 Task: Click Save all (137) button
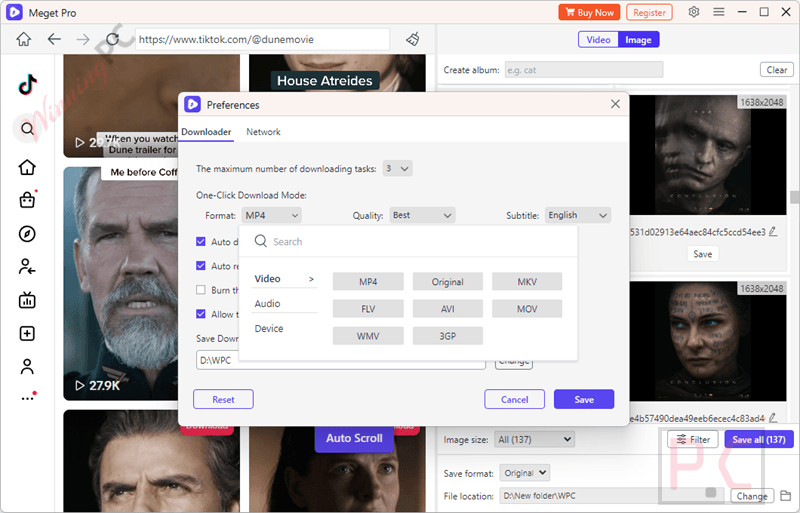[759, 439]
